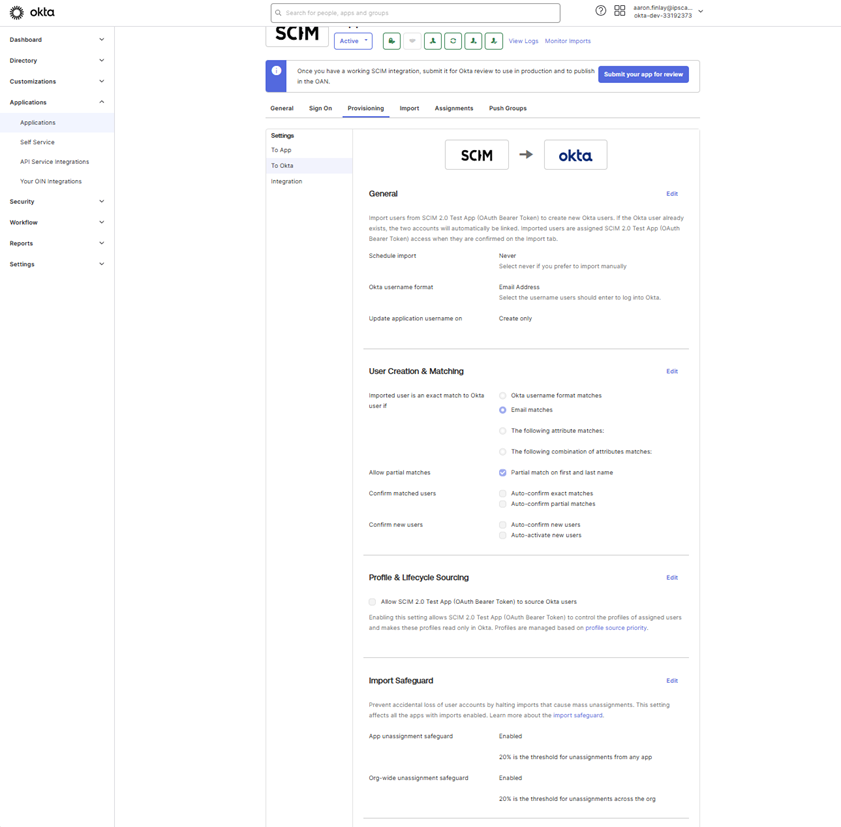Expand the Security sidebar section
The image size is (841, 827).
coord(57,202)
